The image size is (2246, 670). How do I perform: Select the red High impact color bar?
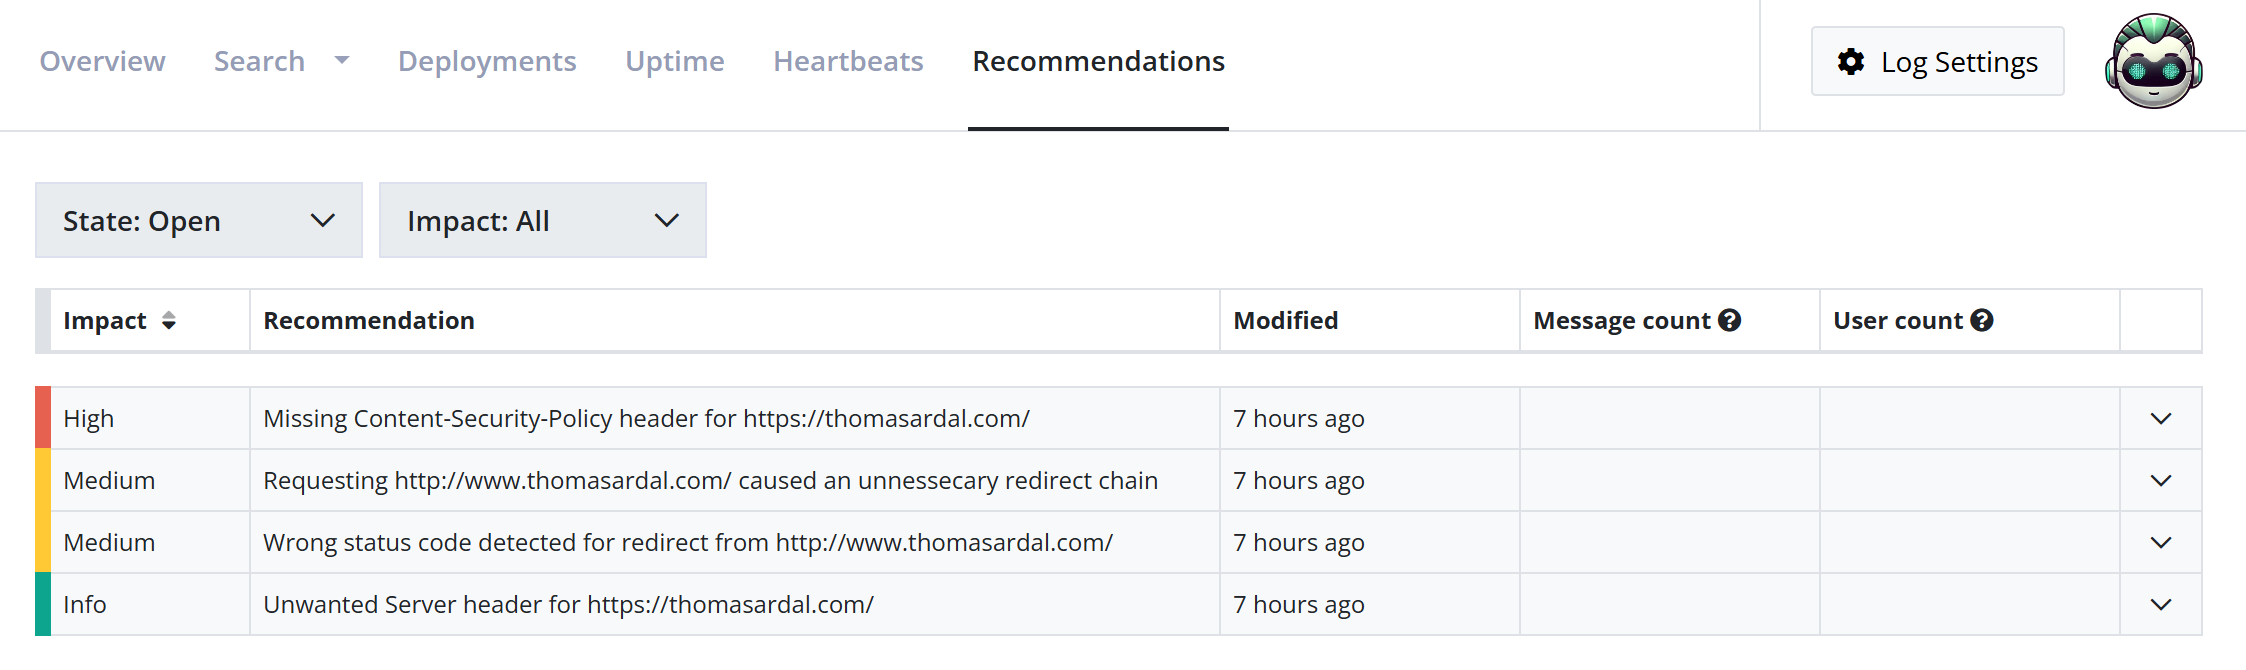(42, 417)
